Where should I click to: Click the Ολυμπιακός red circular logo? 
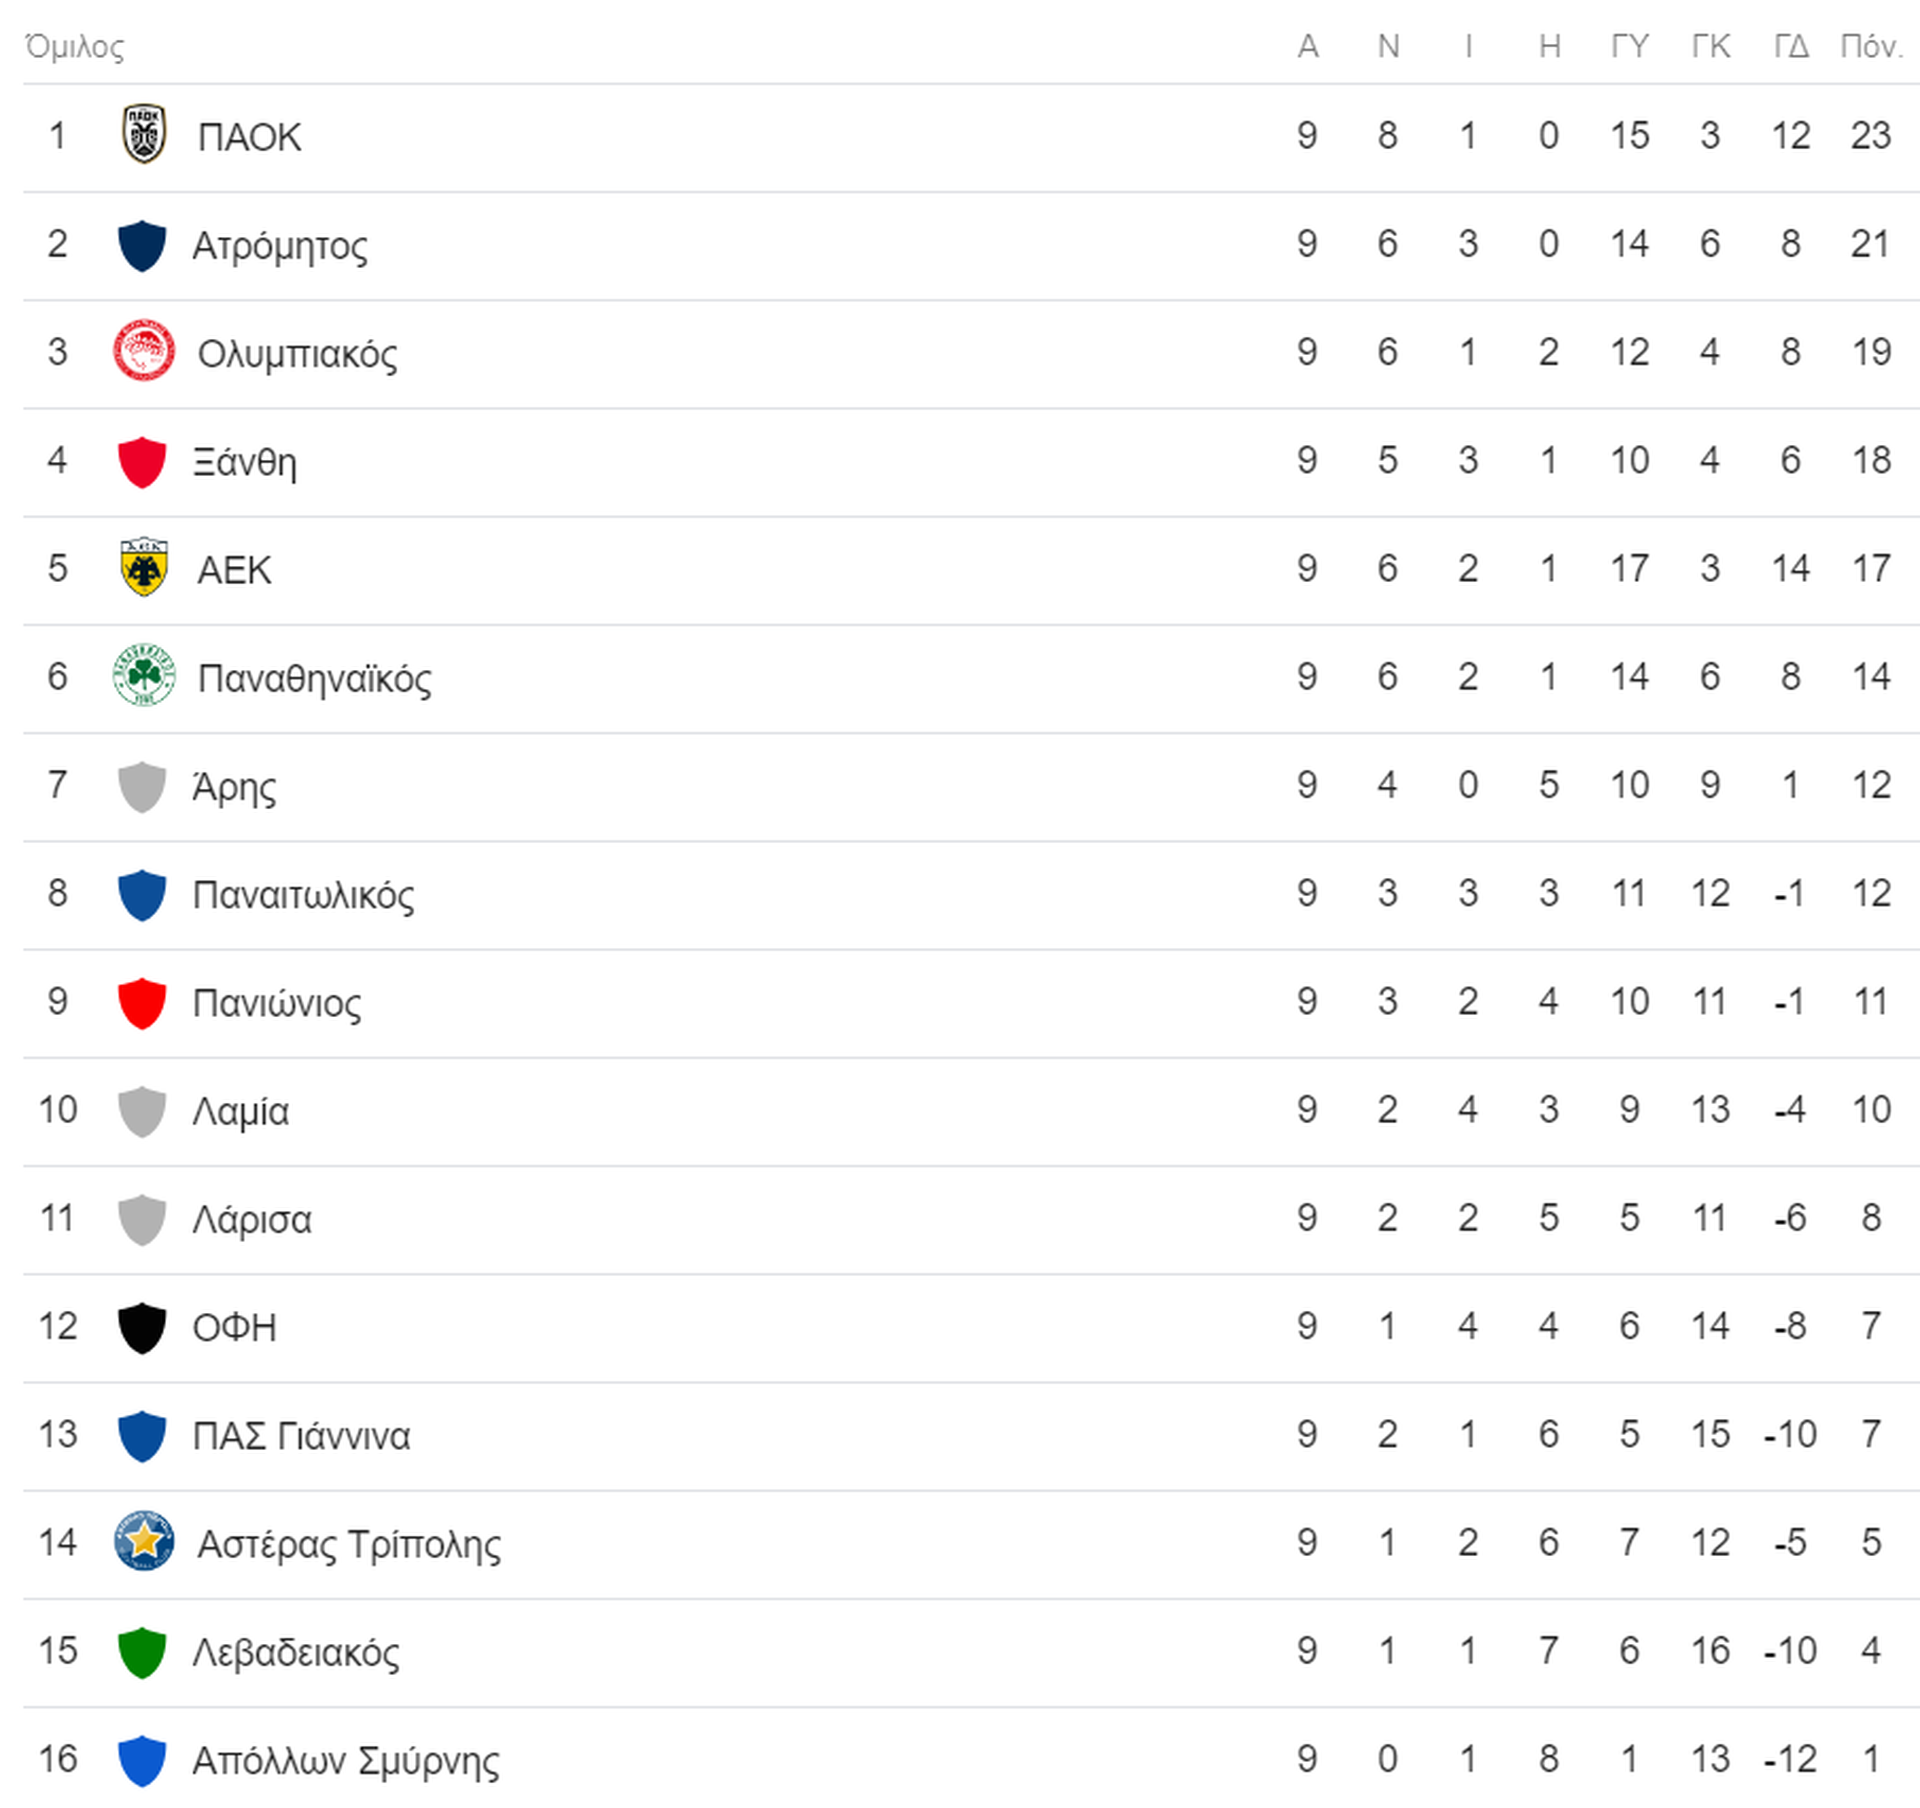[144, 351]
